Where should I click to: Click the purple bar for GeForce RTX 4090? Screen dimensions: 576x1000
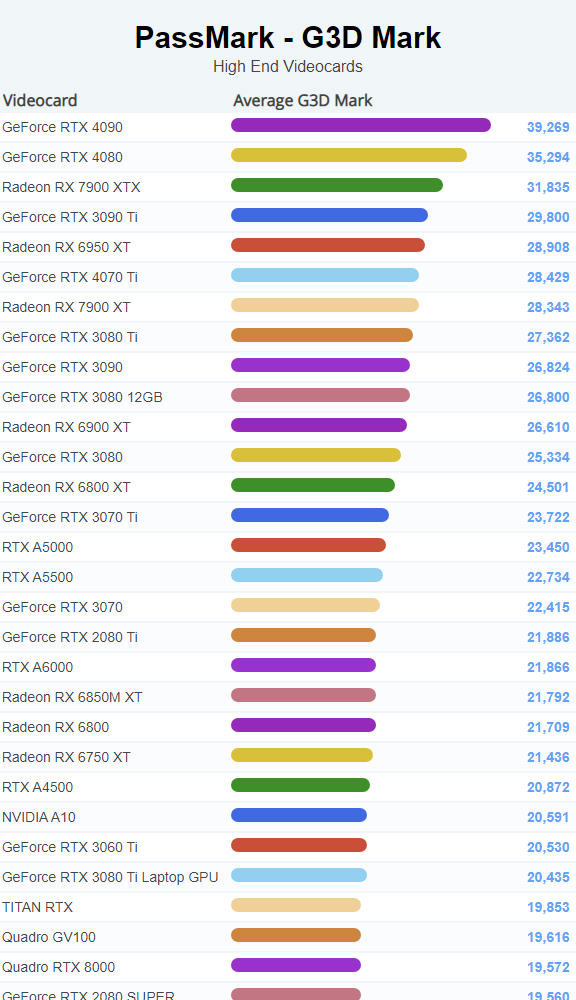tap(361, 125)
